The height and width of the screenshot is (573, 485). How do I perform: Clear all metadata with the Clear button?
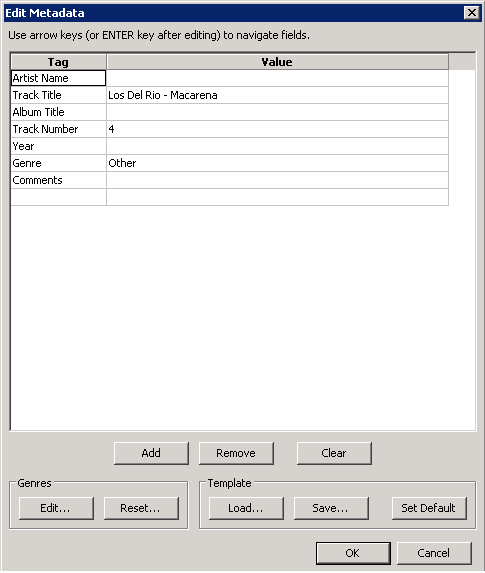pos(334,453)
